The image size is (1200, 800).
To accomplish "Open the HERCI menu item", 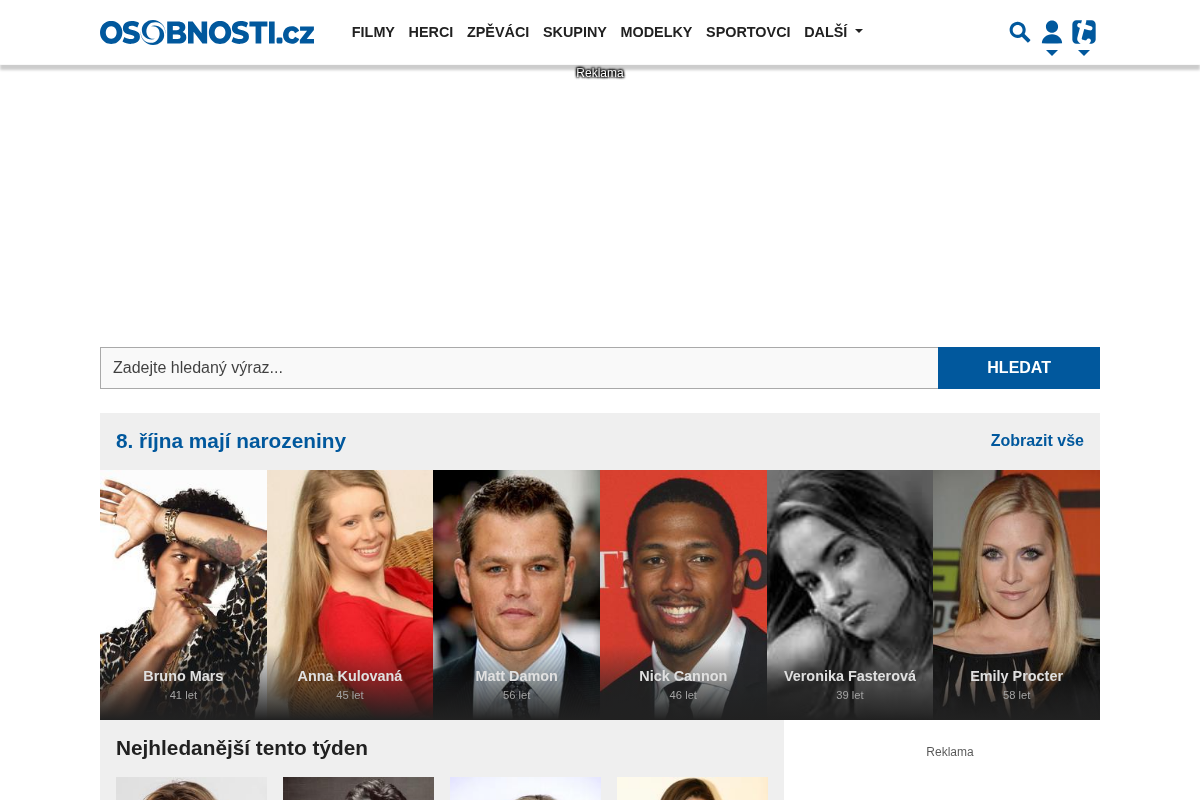I will point(431,32).
